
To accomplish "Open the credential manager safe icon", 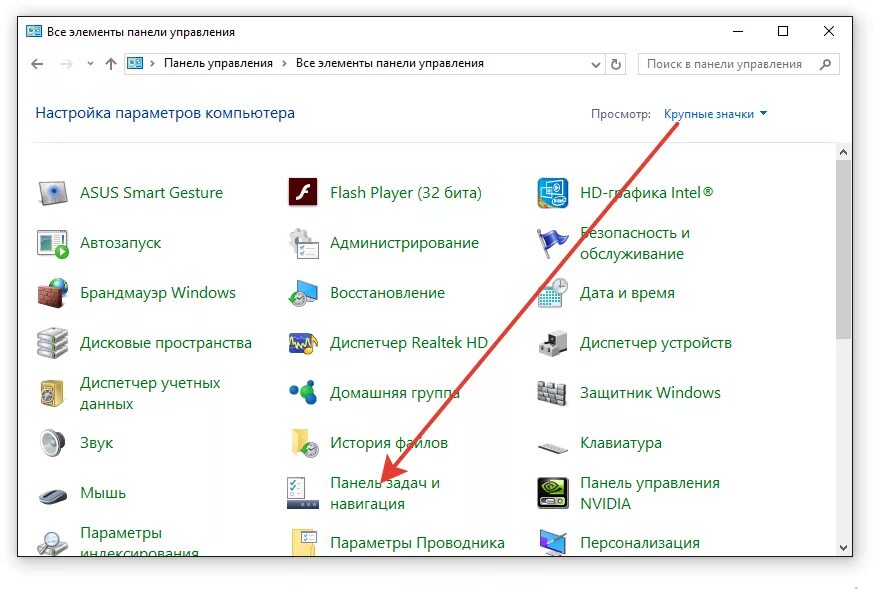I will tap(52, 393).
